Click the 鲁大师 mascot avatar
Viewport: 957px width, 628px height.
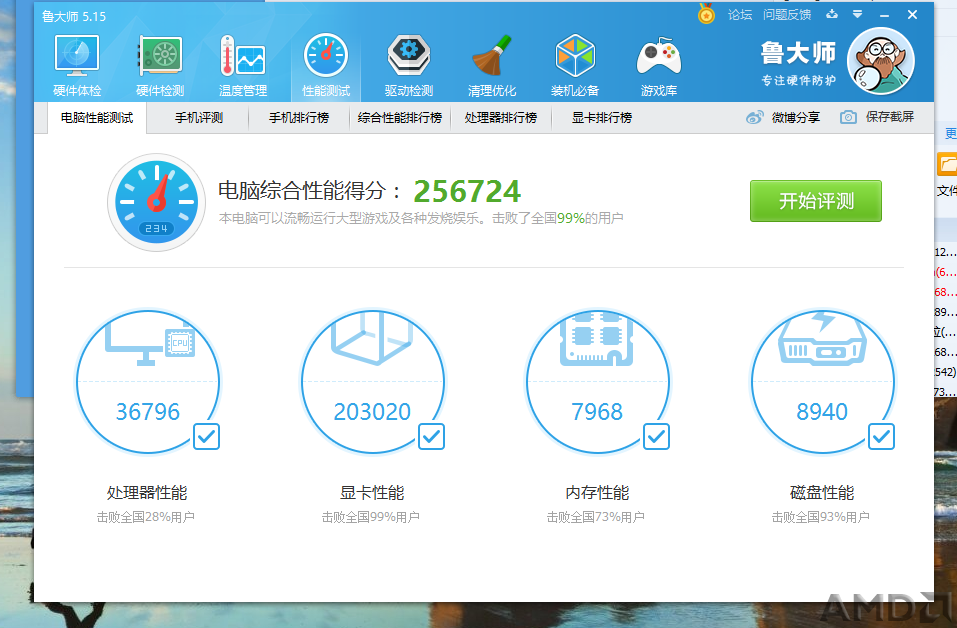point(880,61)
